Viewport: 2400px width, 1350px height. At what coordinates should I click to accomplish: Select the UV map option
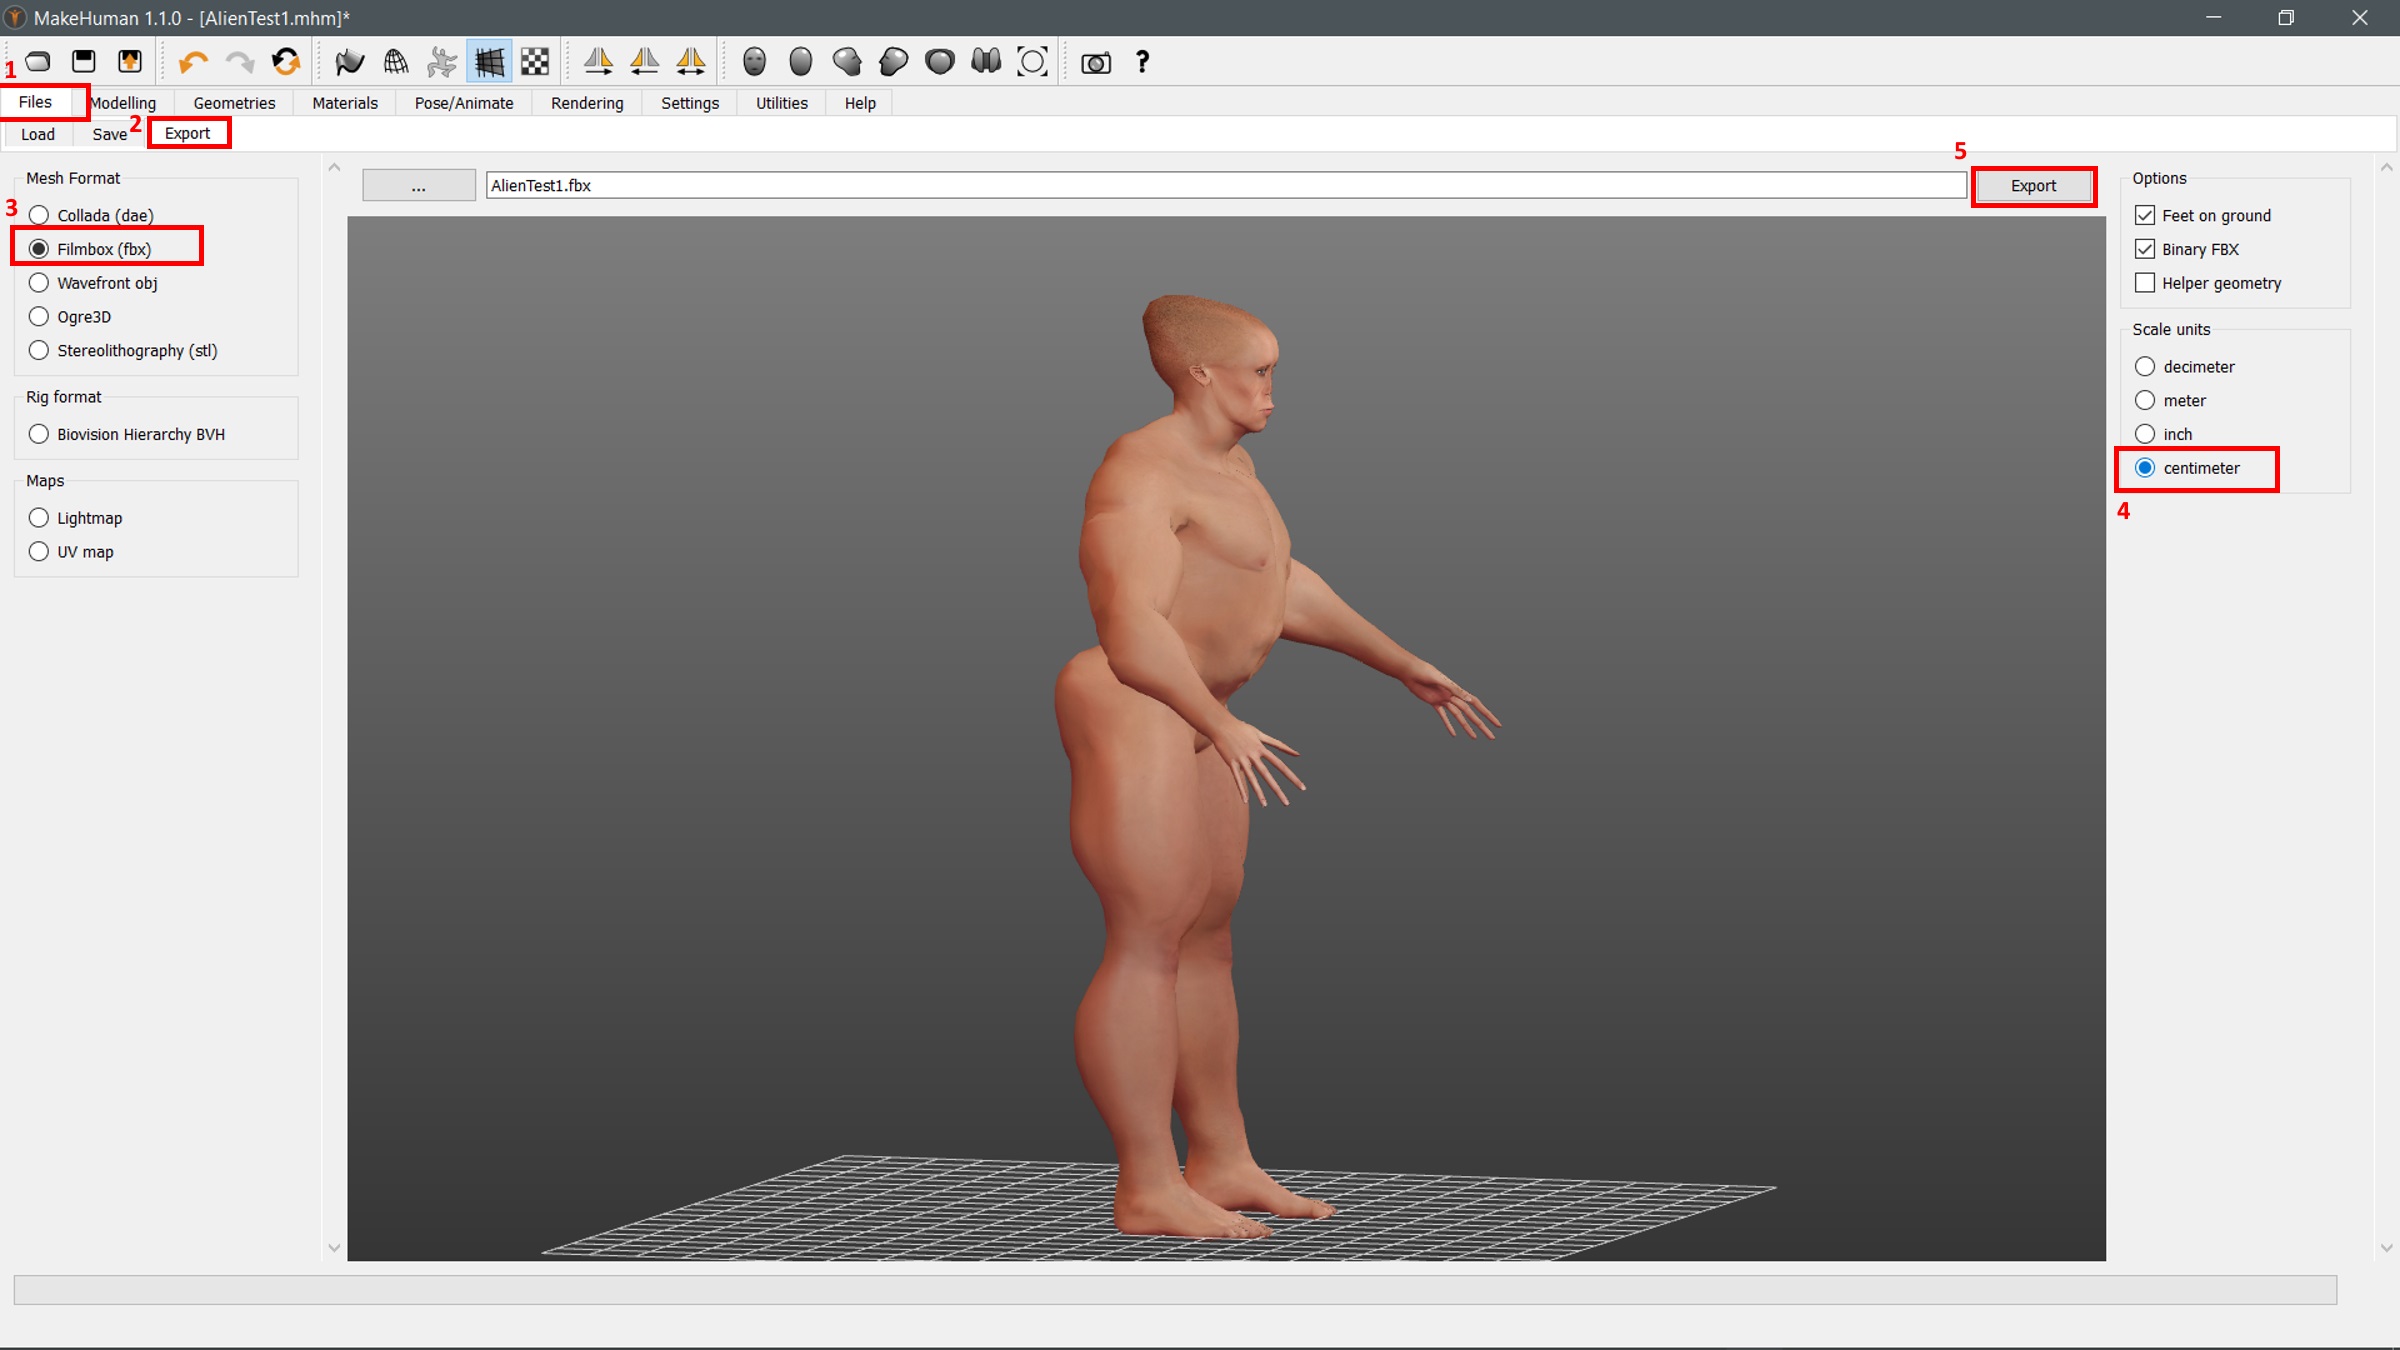(x=71, y=552)
